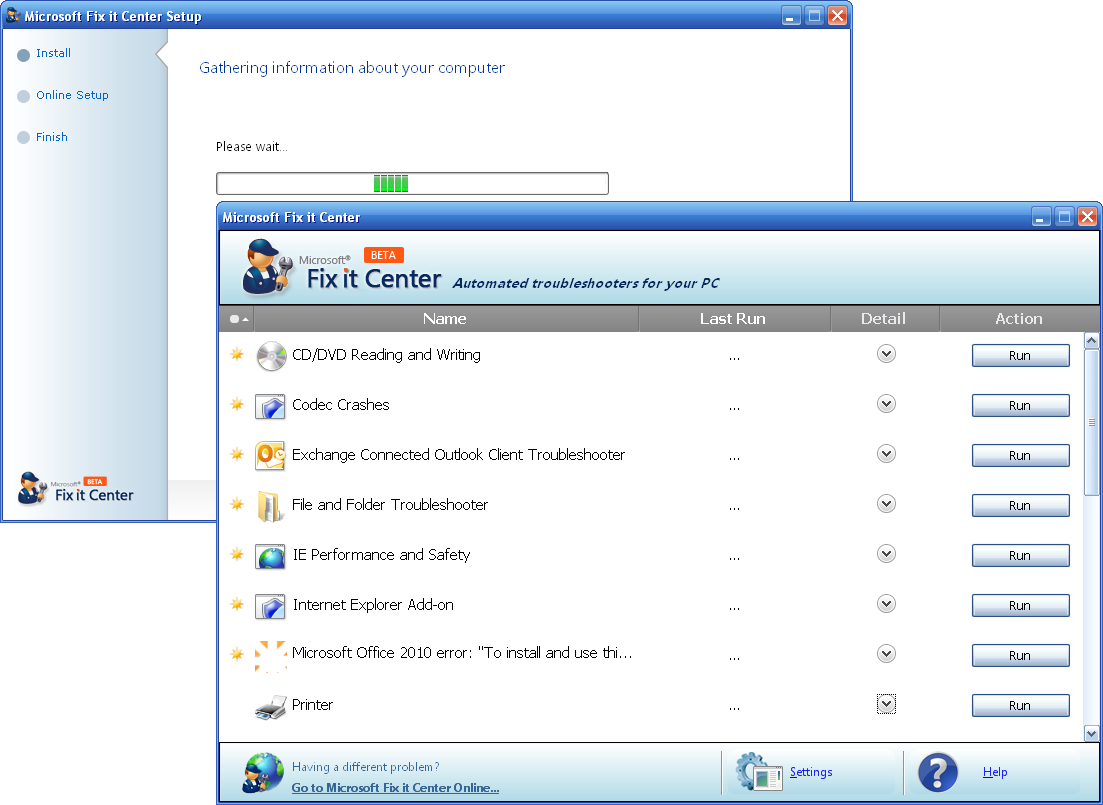Click the CD/DVD disc icon
1103x805 pixels.
pos(271,355)
